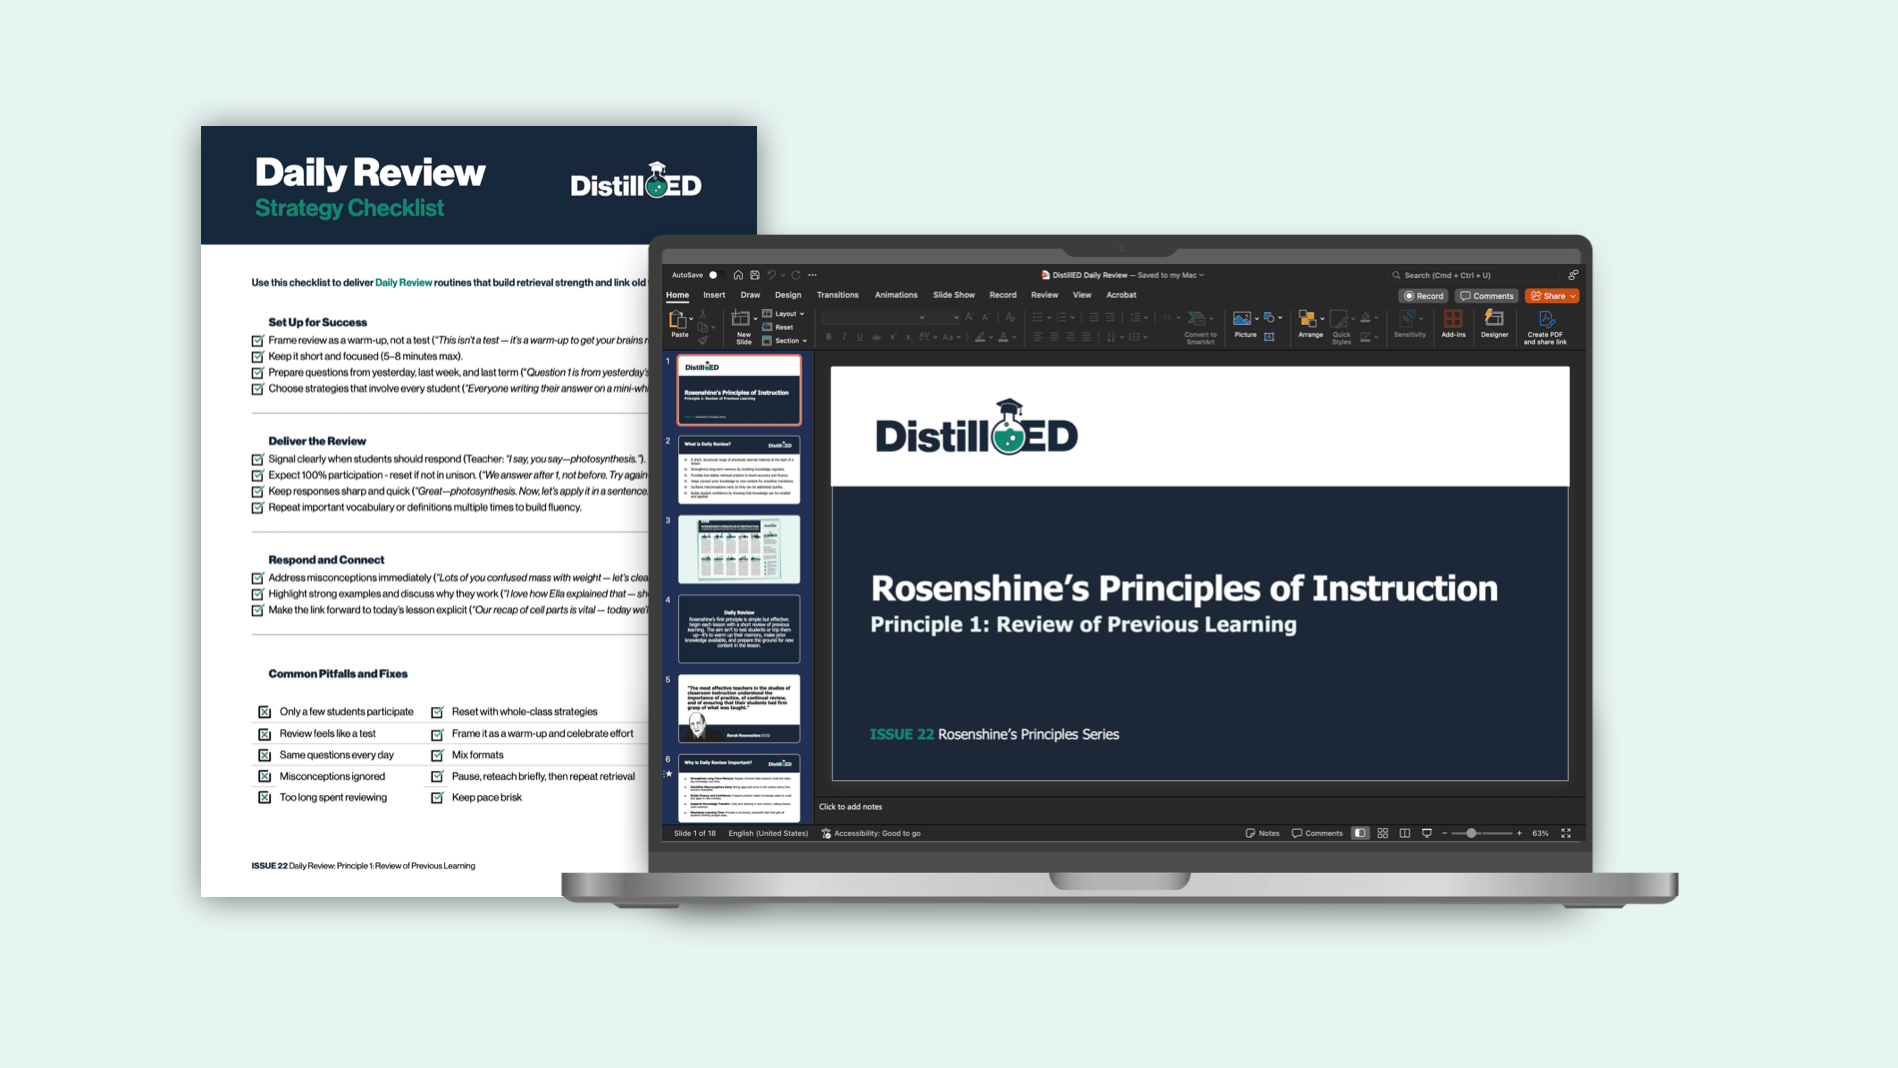Go to the Transitions tab

click(837, 295)
